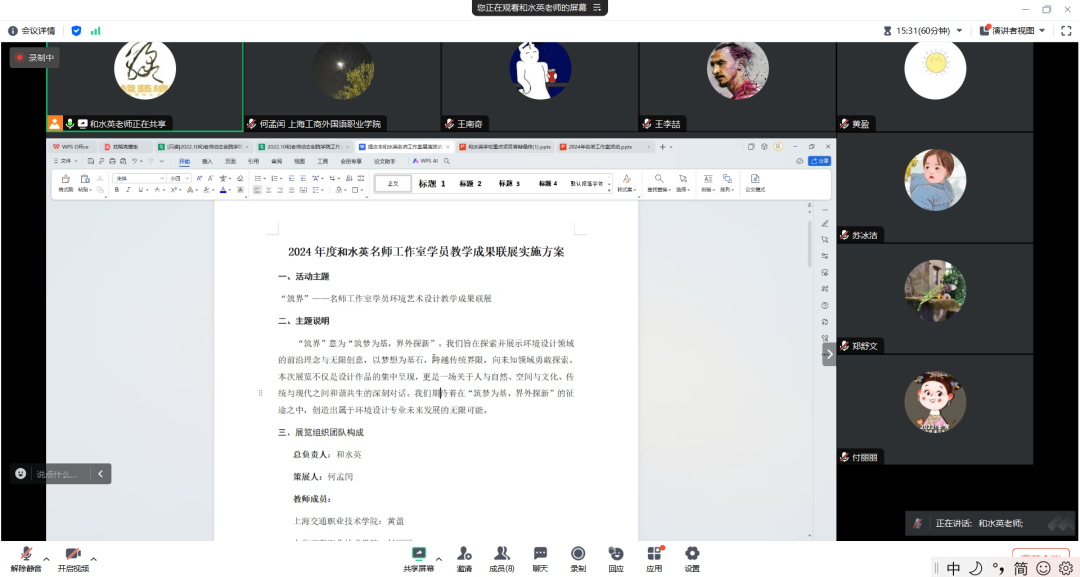Open the font color swatch

pyautogui.click(x=221, y=190)
